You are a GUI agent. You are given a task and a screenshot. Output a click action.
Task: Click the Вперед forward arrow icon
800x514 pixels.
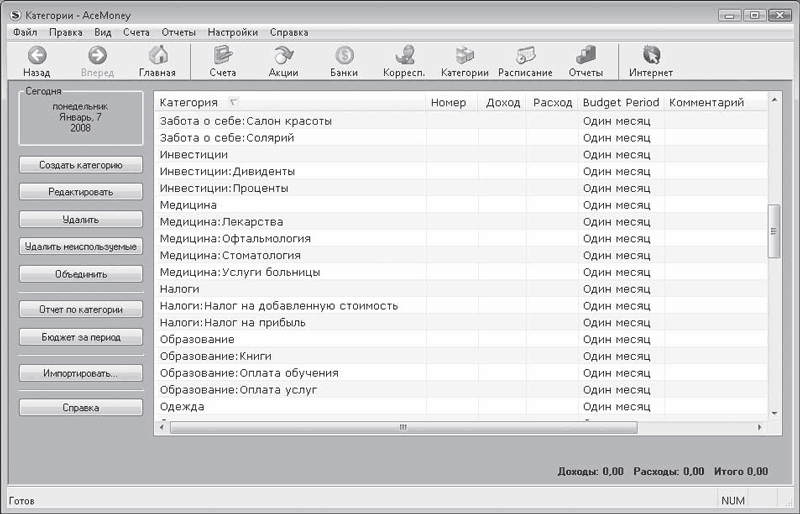click(x=97, y=55)
